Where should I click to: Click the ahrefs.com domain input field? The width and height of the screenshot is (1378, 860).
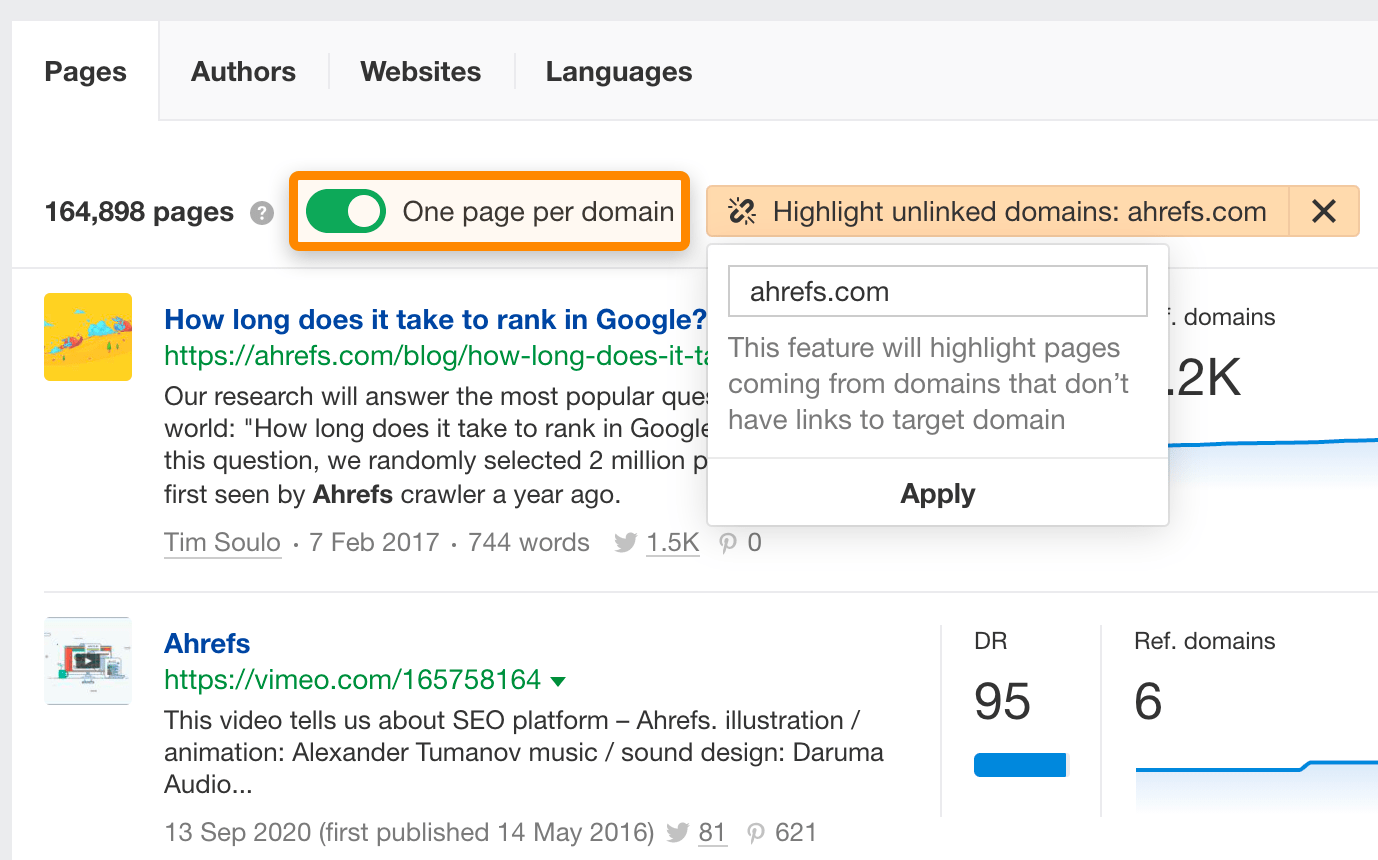tap(937, 292)
